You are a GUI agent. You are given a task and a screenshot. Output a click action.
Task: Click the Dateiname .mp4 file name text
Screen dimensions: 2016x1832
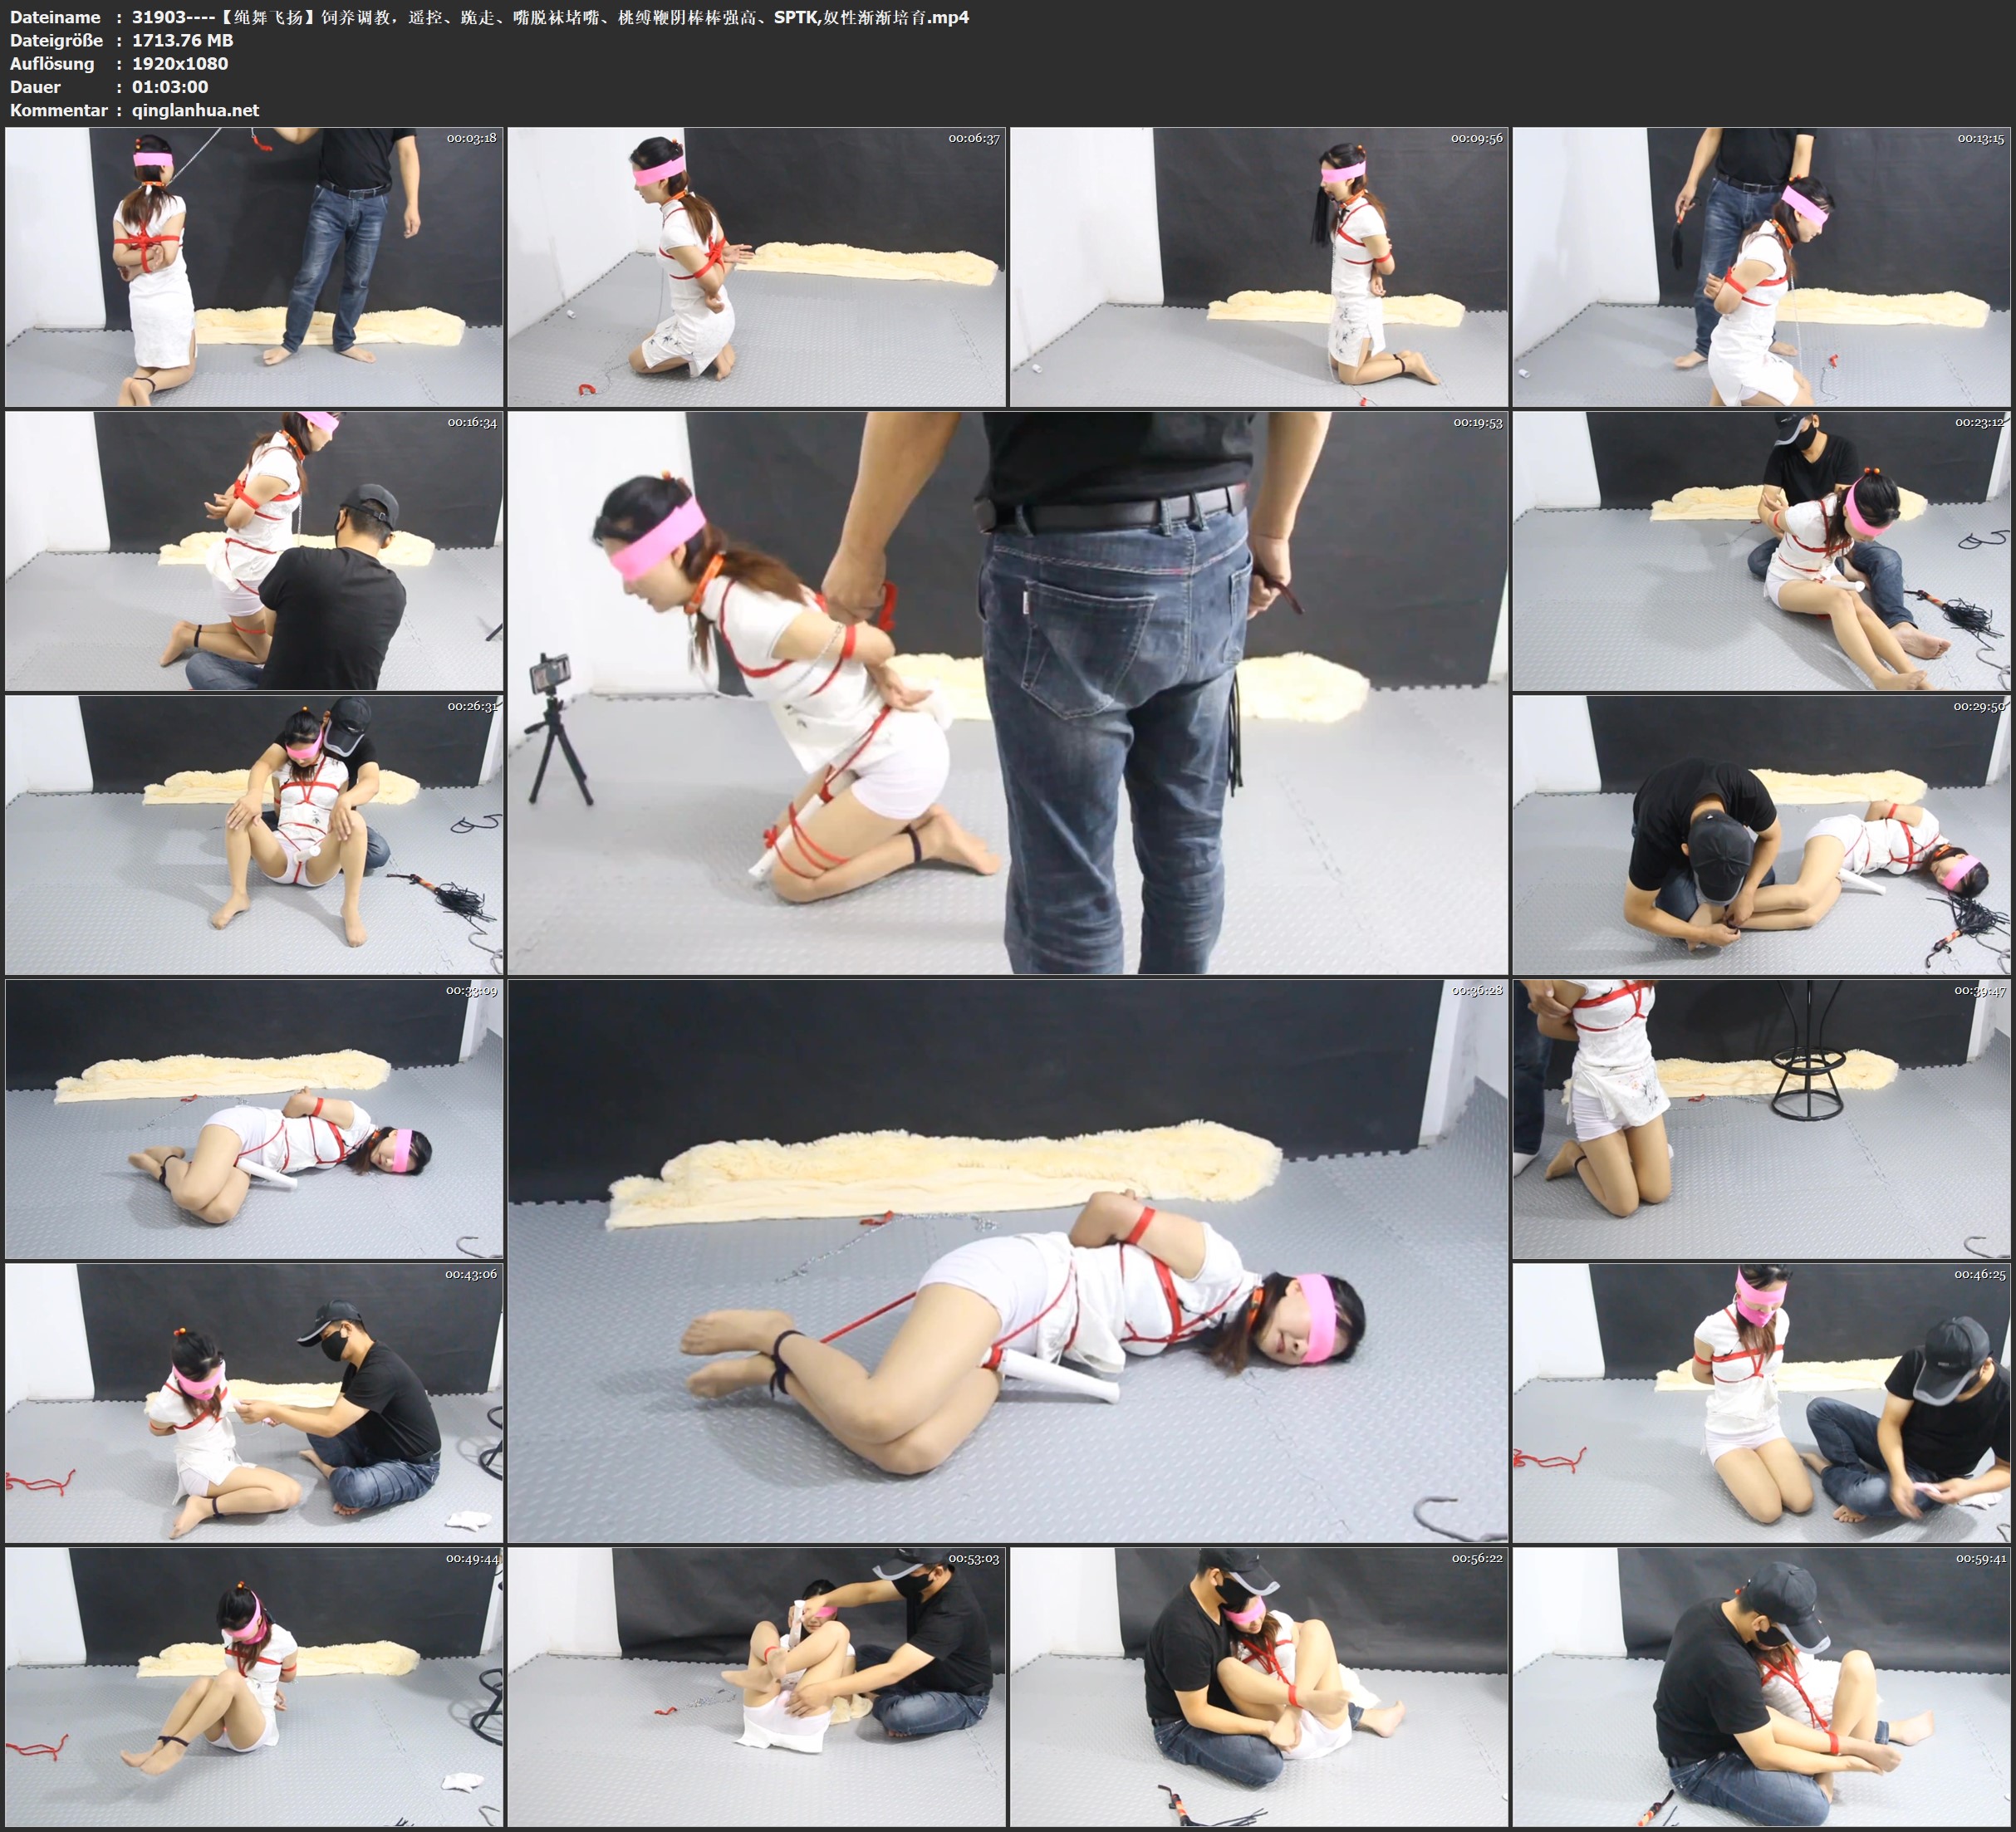pyautogui.click(x=550, y=17)
